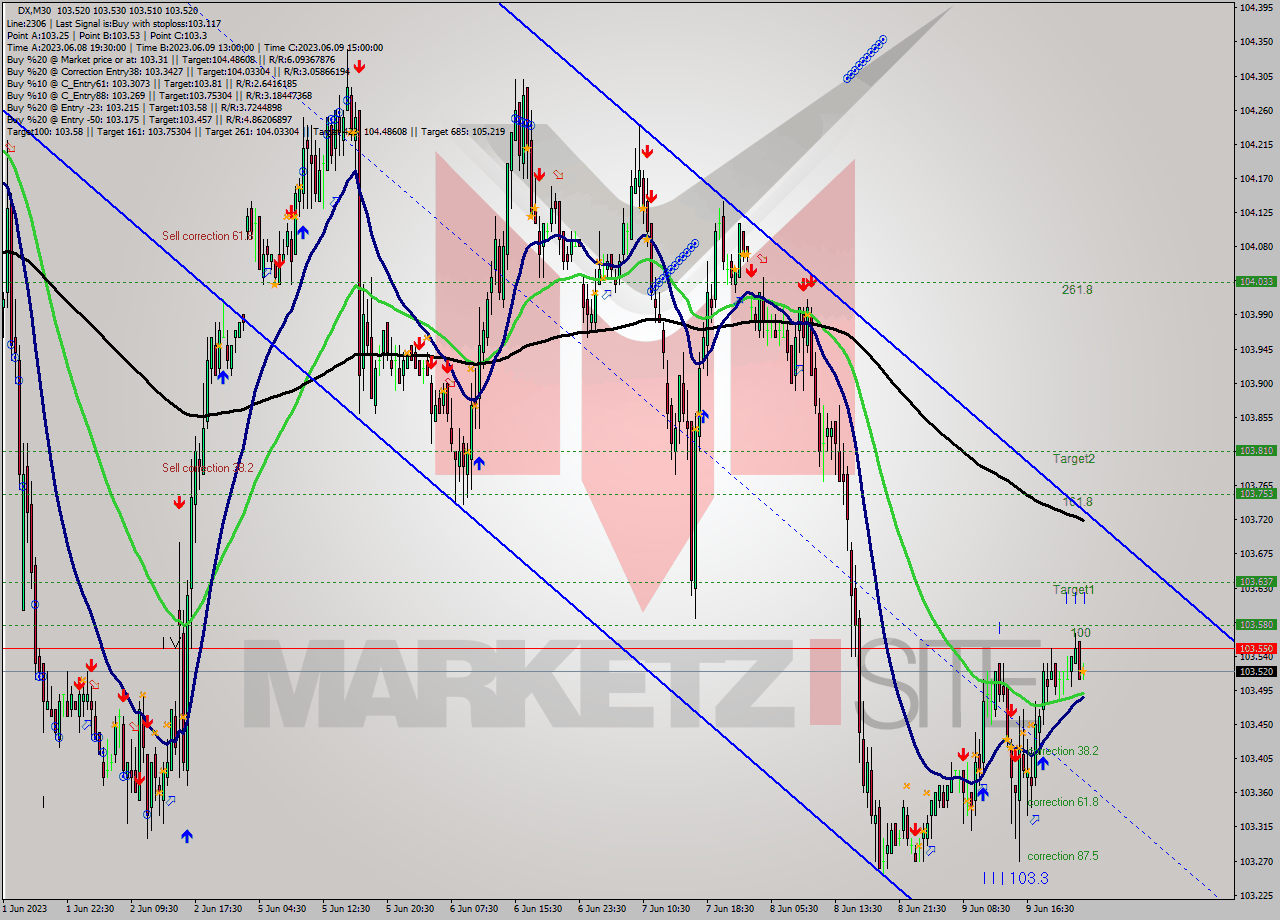
Task: Select the '6 Jun 15:30' time label
Action: point(537,909)
